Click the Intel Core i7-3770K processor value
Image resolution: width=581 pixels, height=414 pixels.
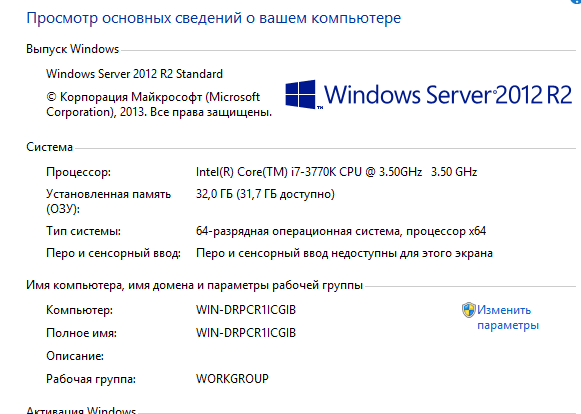point(336,172)
